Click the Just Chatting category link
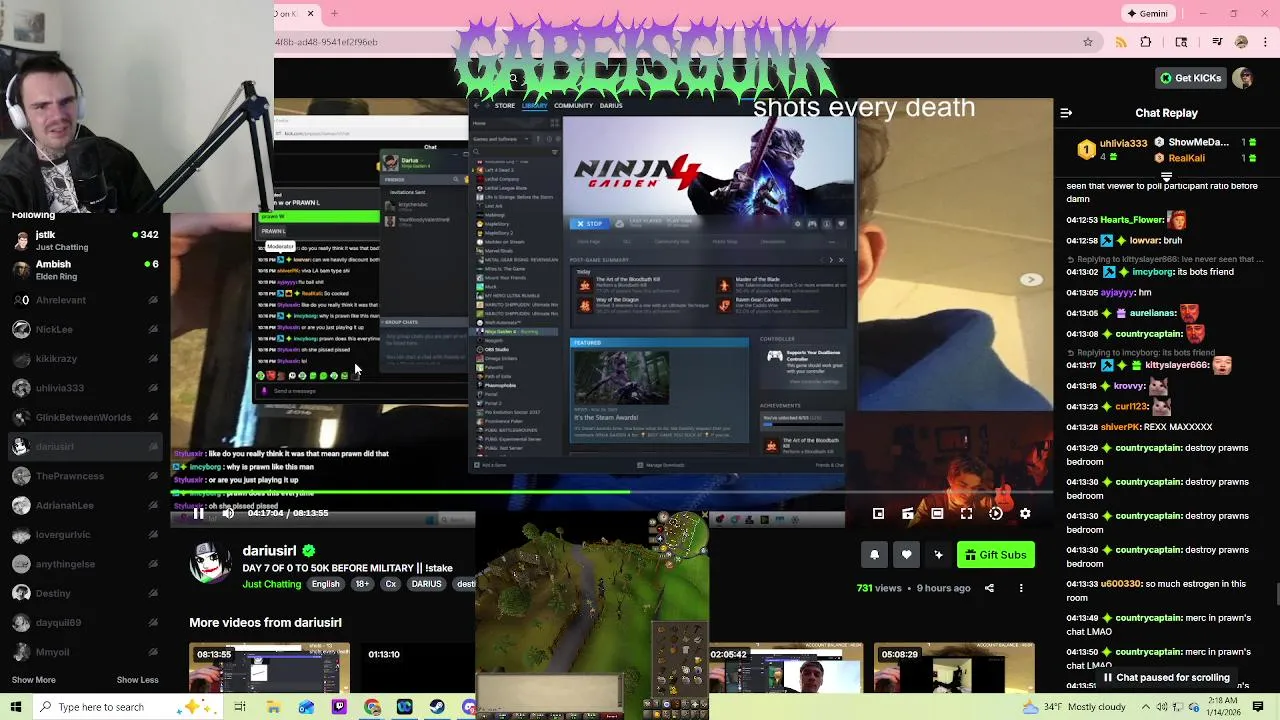Viewport: 1280px width, 720px height. (x=271, y=584)
